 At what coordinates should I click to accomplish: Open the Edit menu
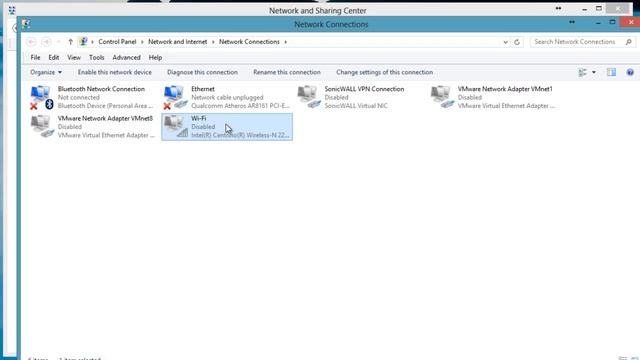[x=53, y=58]
